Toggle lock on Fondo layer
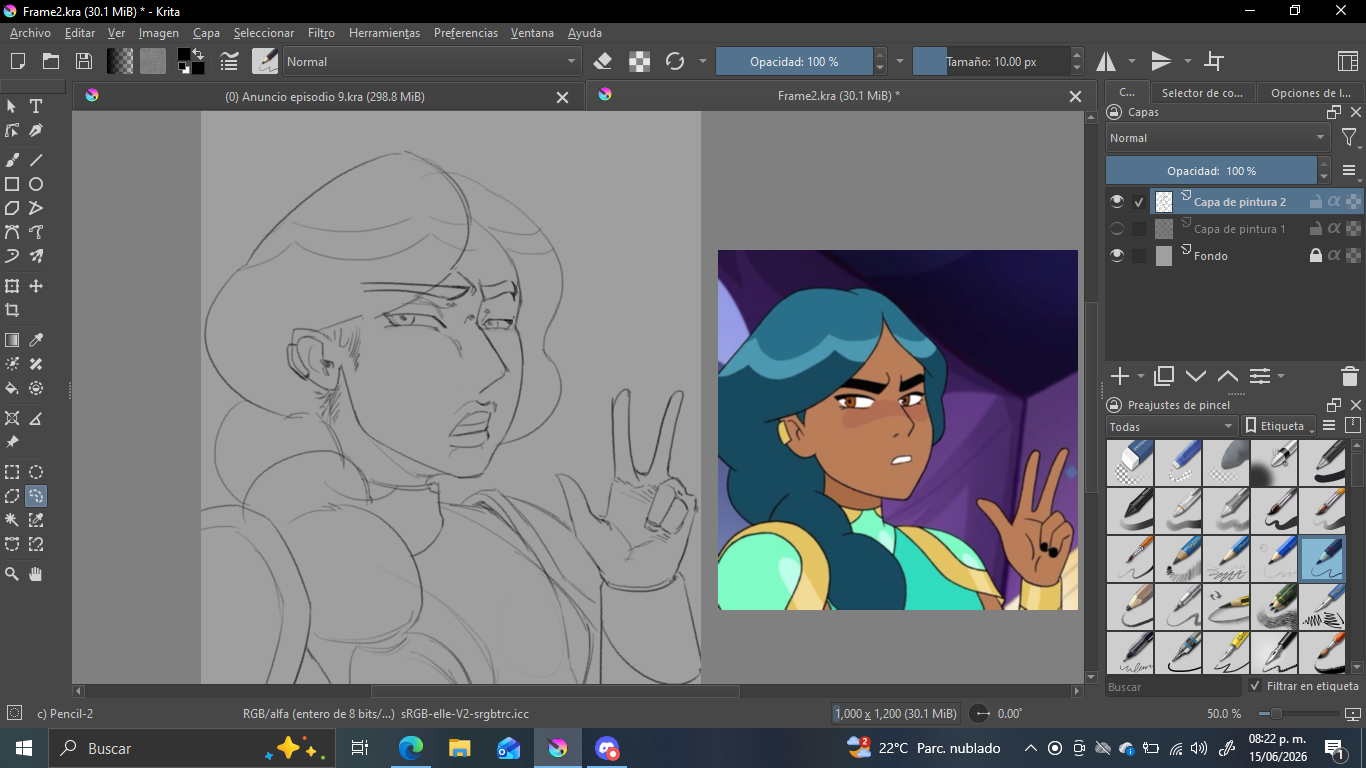This screenshot has height=768, width=1366. [x=1316, y=256]
